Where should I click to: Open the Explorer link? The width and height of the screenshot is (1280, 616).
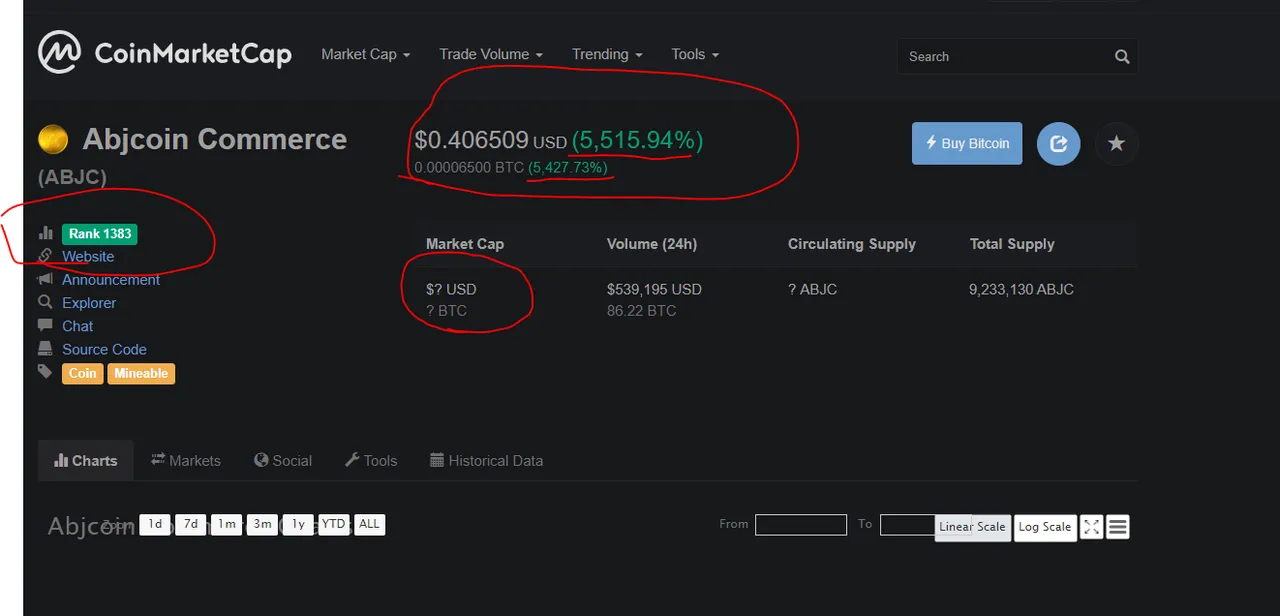pos(89,303)
